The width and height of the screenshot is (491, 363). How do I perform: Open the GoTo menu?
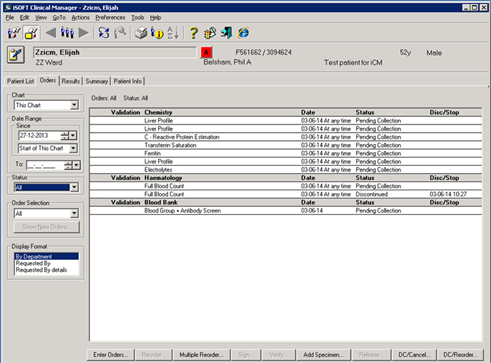coord(59,18)
